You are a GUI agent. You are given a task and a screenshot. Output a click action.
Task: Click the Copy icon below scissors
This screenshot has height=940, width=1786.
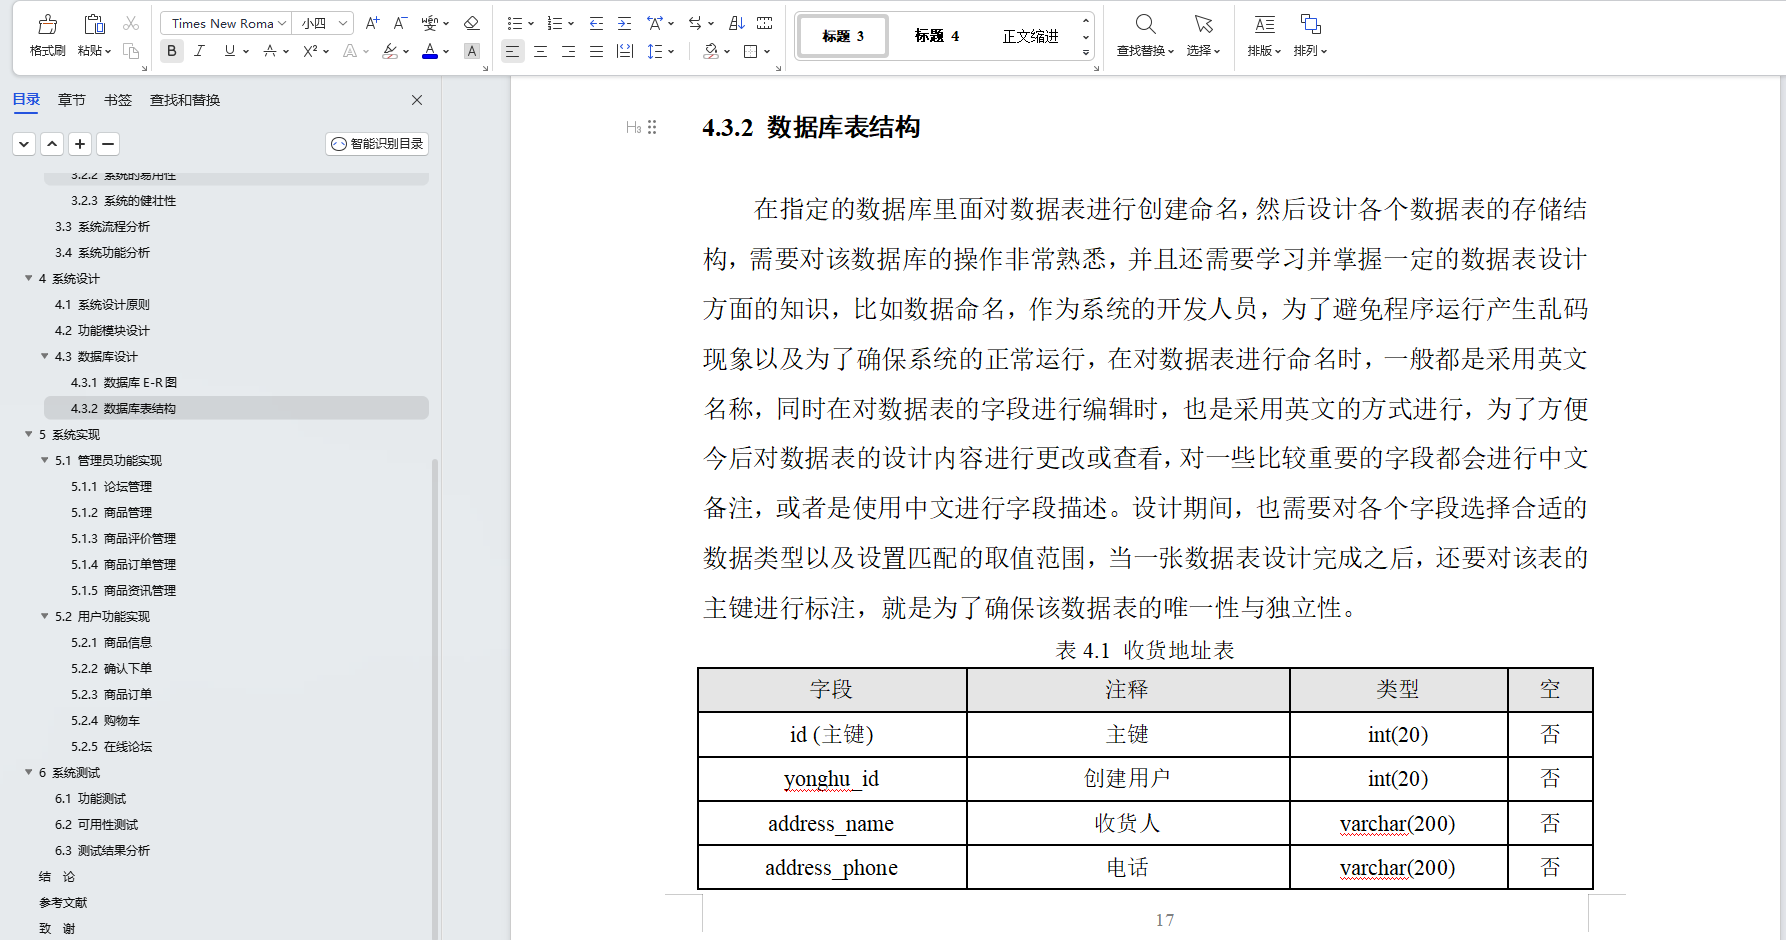(x=131, y=51)
